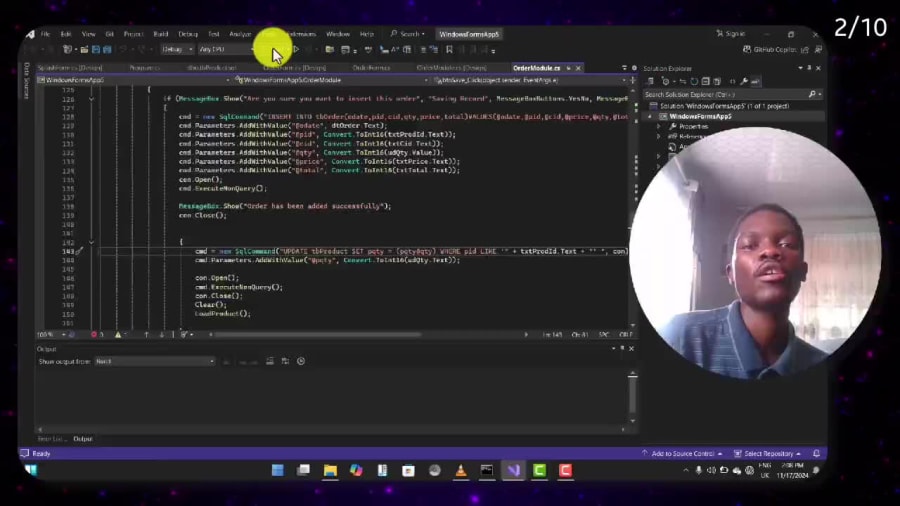Open the Edit menu

66,34
